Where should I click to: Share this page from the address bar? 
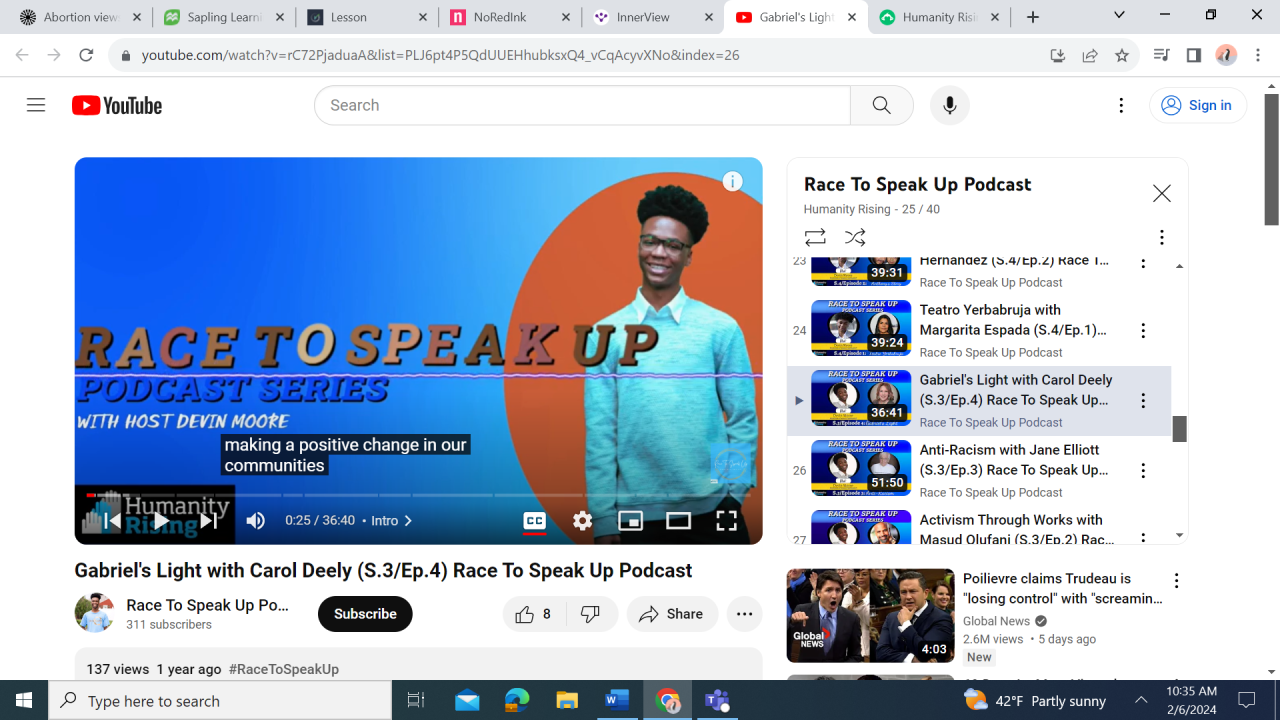[x=1090, y=56]
